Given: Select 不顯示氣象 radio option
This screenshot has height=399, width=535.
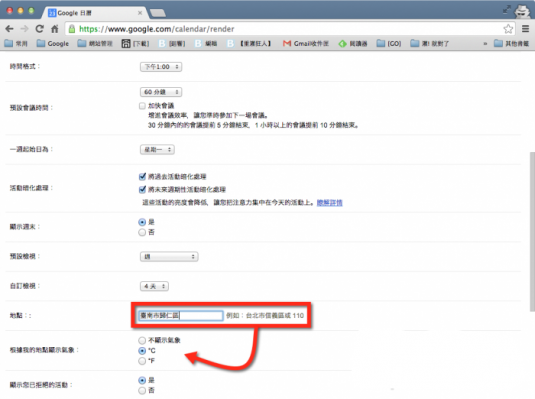Looking at the screenshot, I should pos(142,340).
